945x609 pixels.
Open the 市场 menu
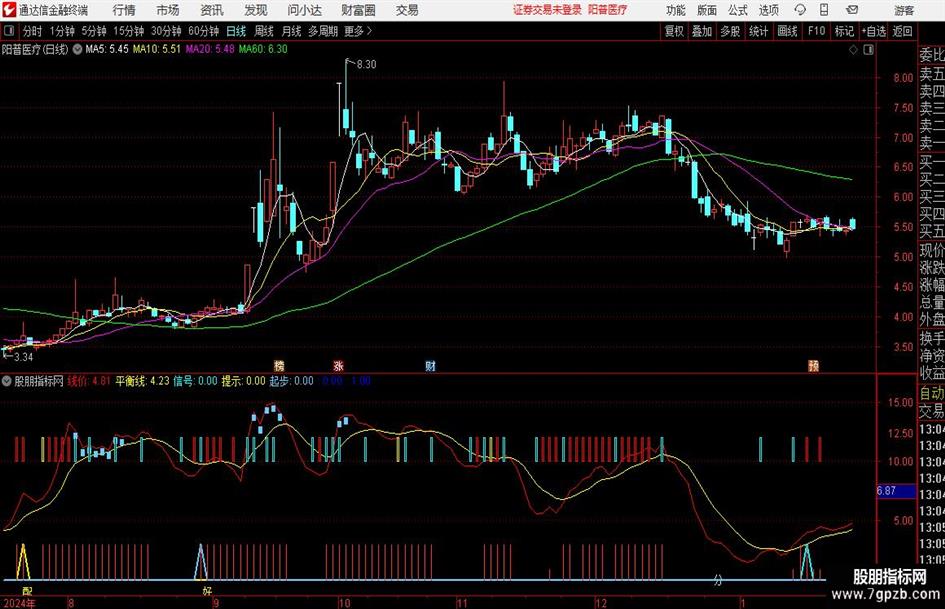(x=168, y=10)
